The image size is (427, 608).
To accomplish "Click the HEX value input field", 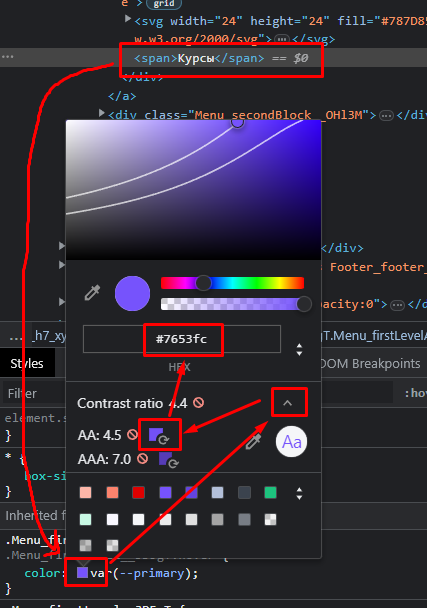I will 182,339.
